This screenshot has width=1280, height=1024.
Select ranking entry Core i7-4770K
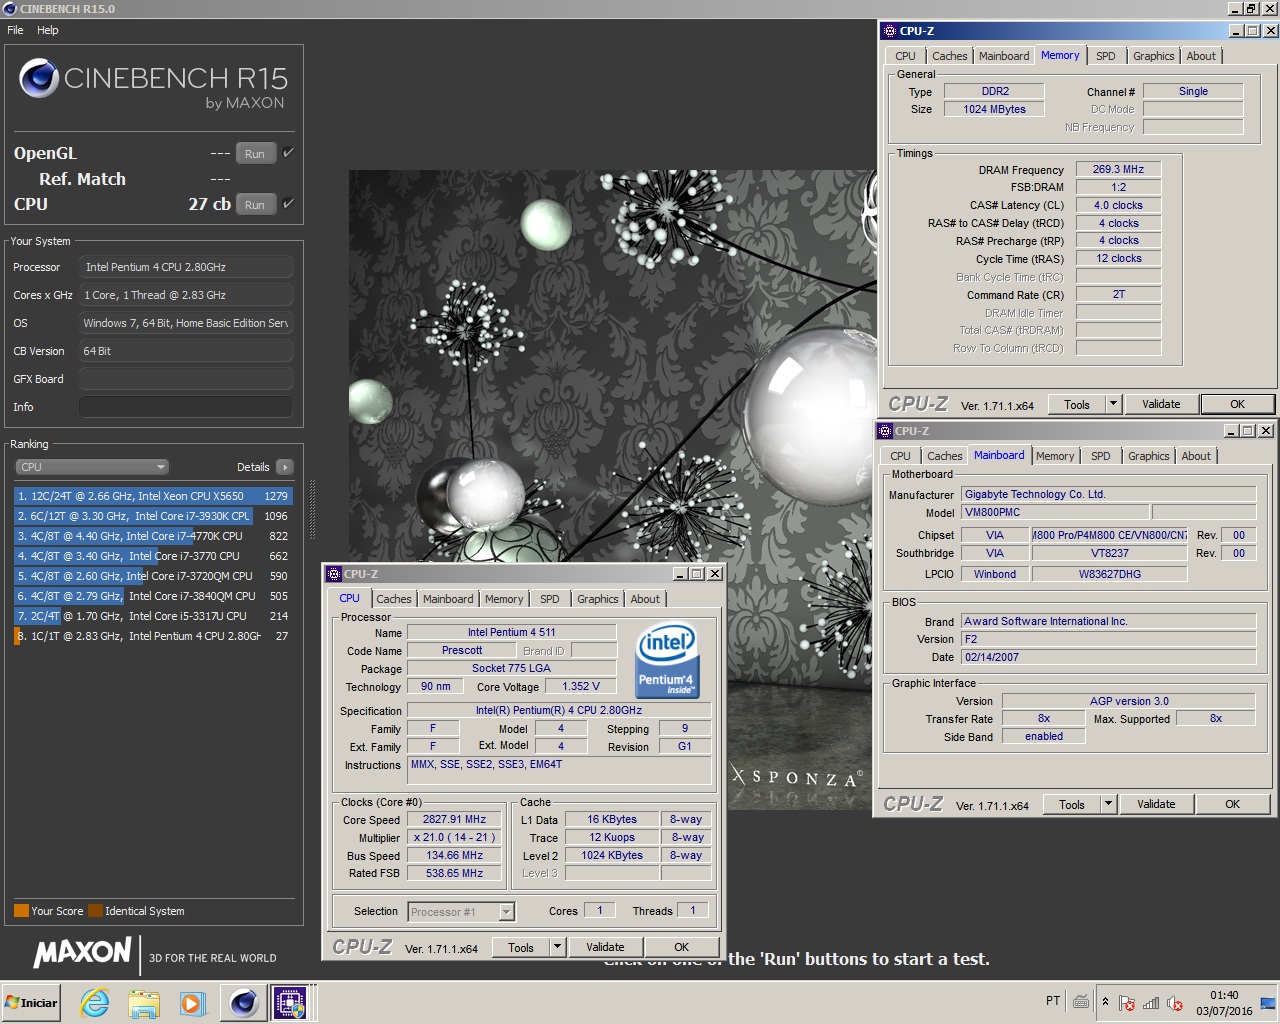click(x=153, y=535)
